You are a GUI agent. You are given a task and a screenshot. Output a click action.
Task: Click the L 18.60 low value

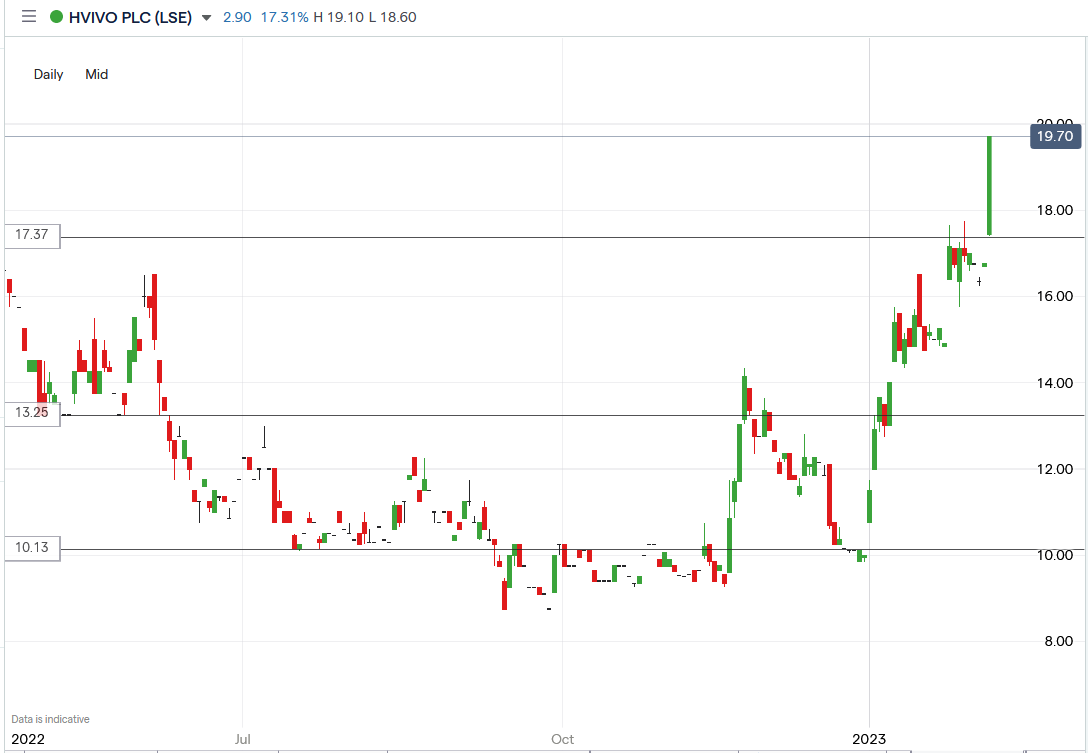click(393, 17)
